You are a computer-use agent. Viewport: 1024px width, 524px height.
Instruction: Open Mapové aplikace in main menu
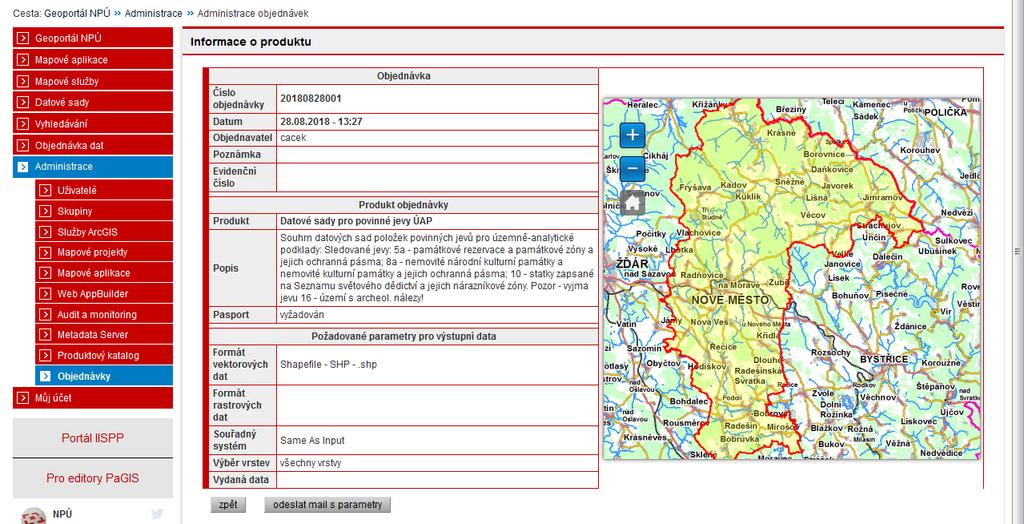coord(93,60)
